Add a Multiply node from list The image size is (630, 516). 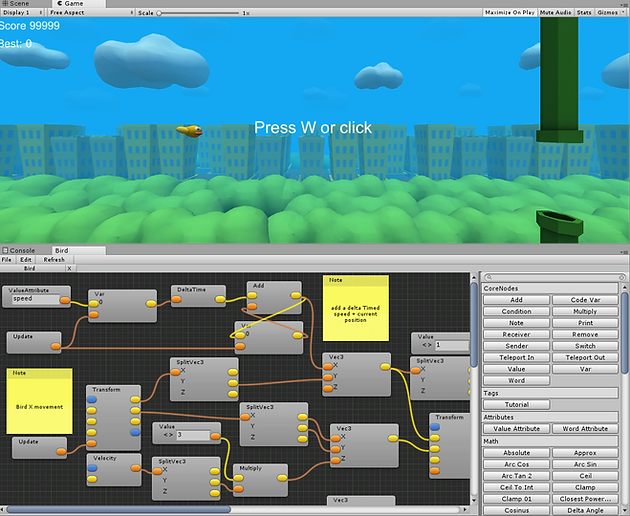pos(585,311)
